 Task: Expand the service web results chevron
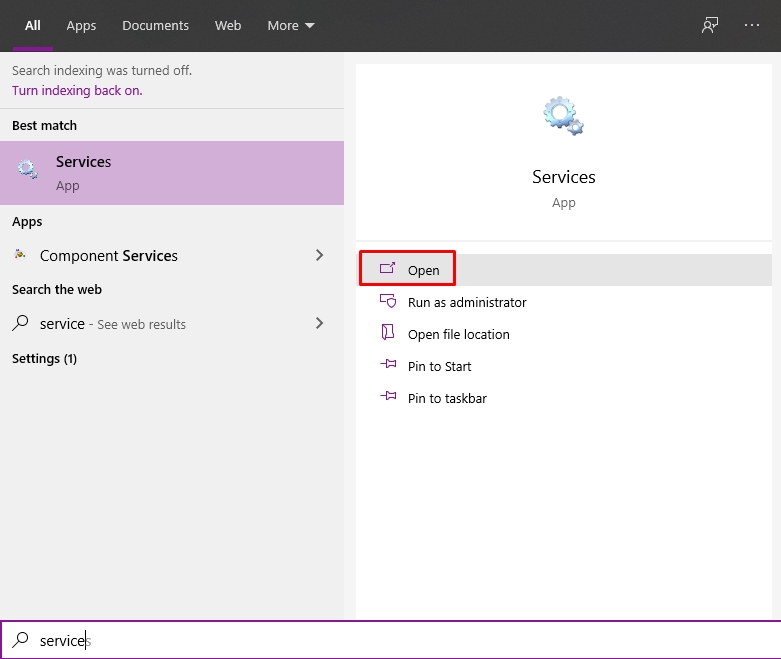319,323
